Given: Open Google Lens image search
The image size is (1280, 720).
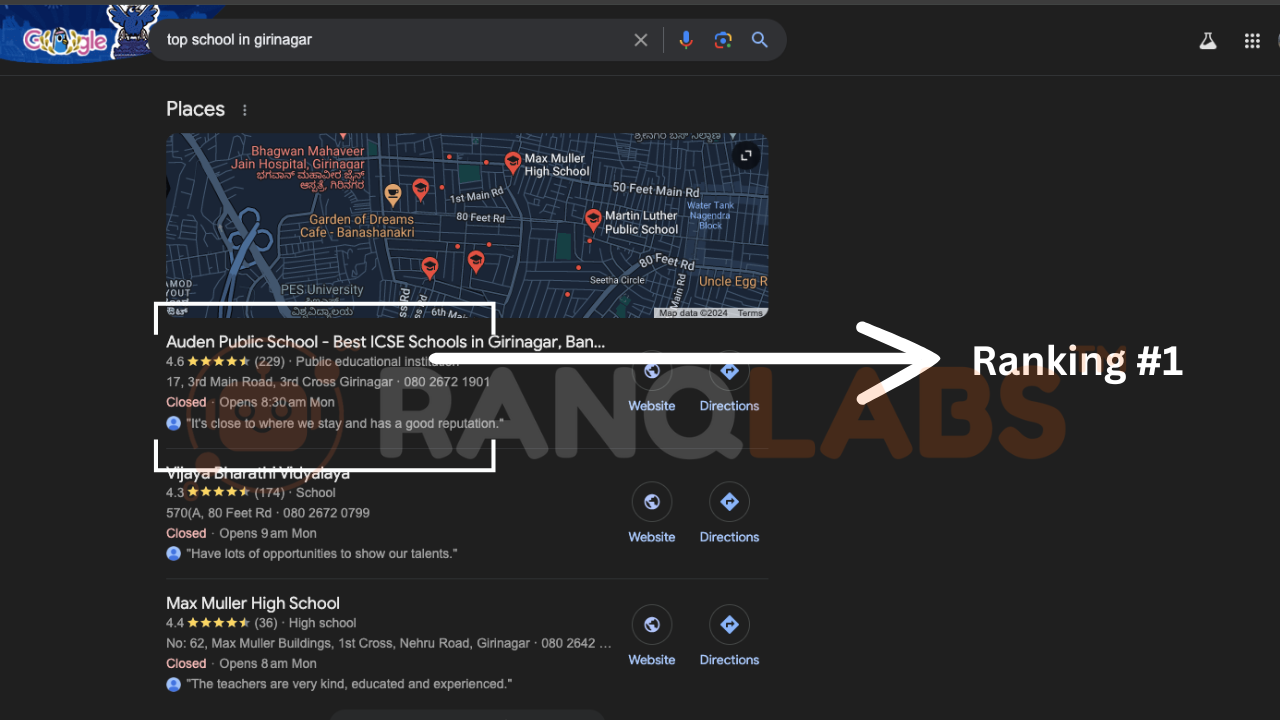Looking at the screenshot, I should point(723,40).
